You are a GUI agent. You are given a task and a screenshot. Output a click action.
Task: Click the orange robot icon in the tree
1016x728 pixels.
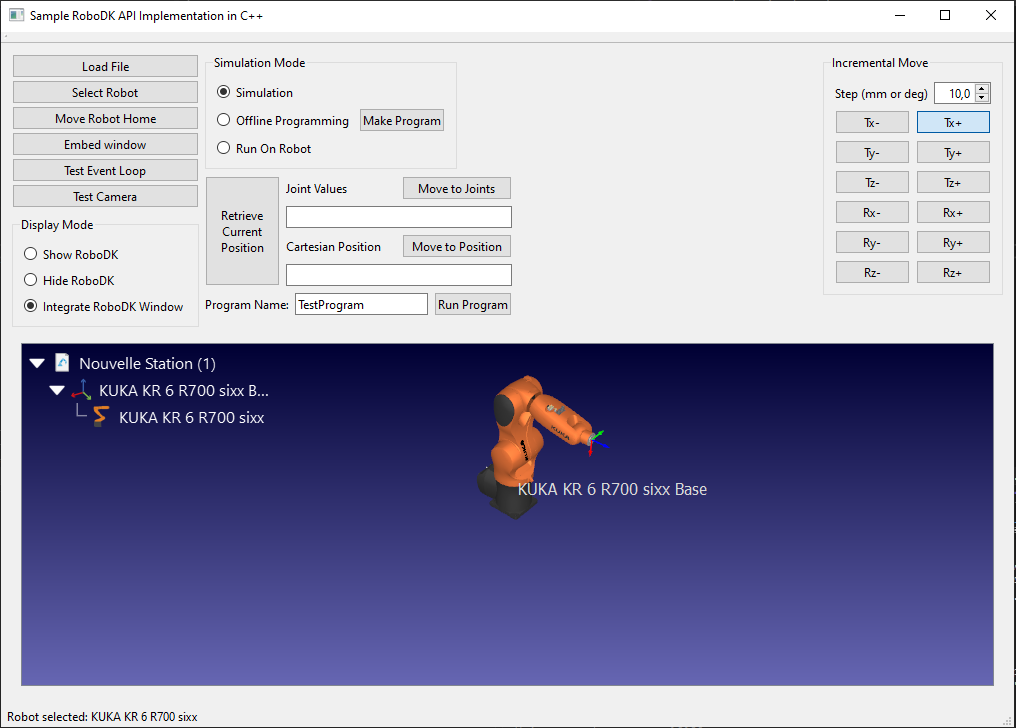pyautogui.click(x=101, y=417)
